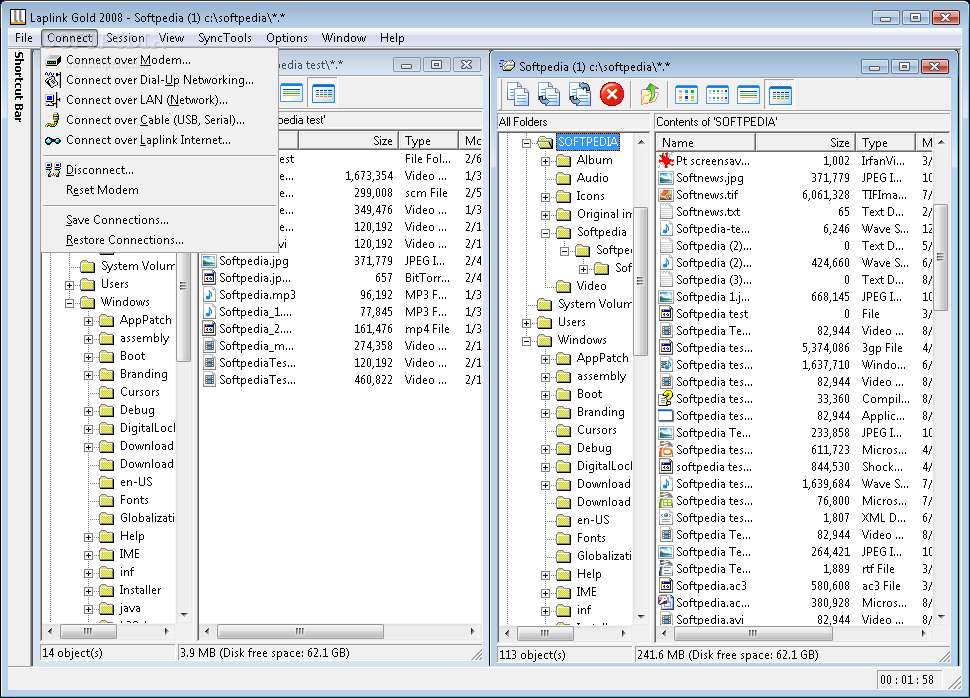Choose Restore Connections menu entry

tap(124, 239)
